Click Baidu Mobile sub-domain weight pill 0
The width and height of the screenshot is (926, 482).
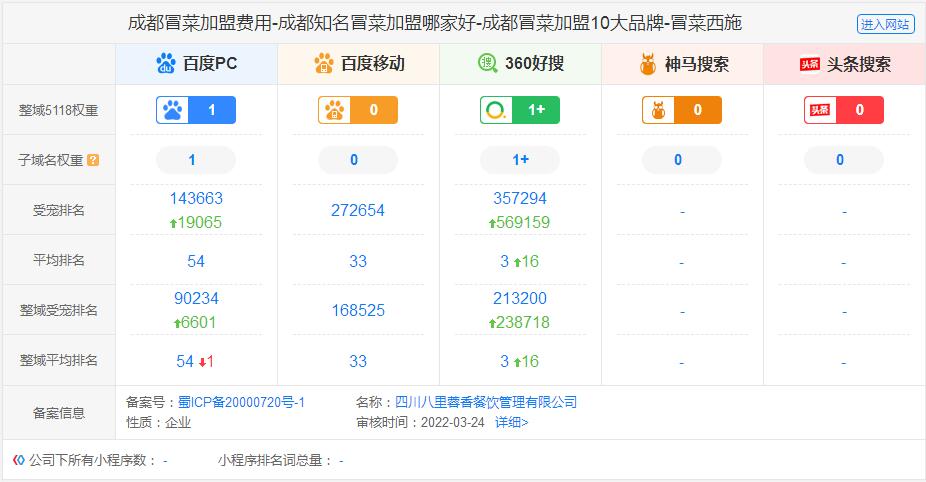tap(358, 160)
